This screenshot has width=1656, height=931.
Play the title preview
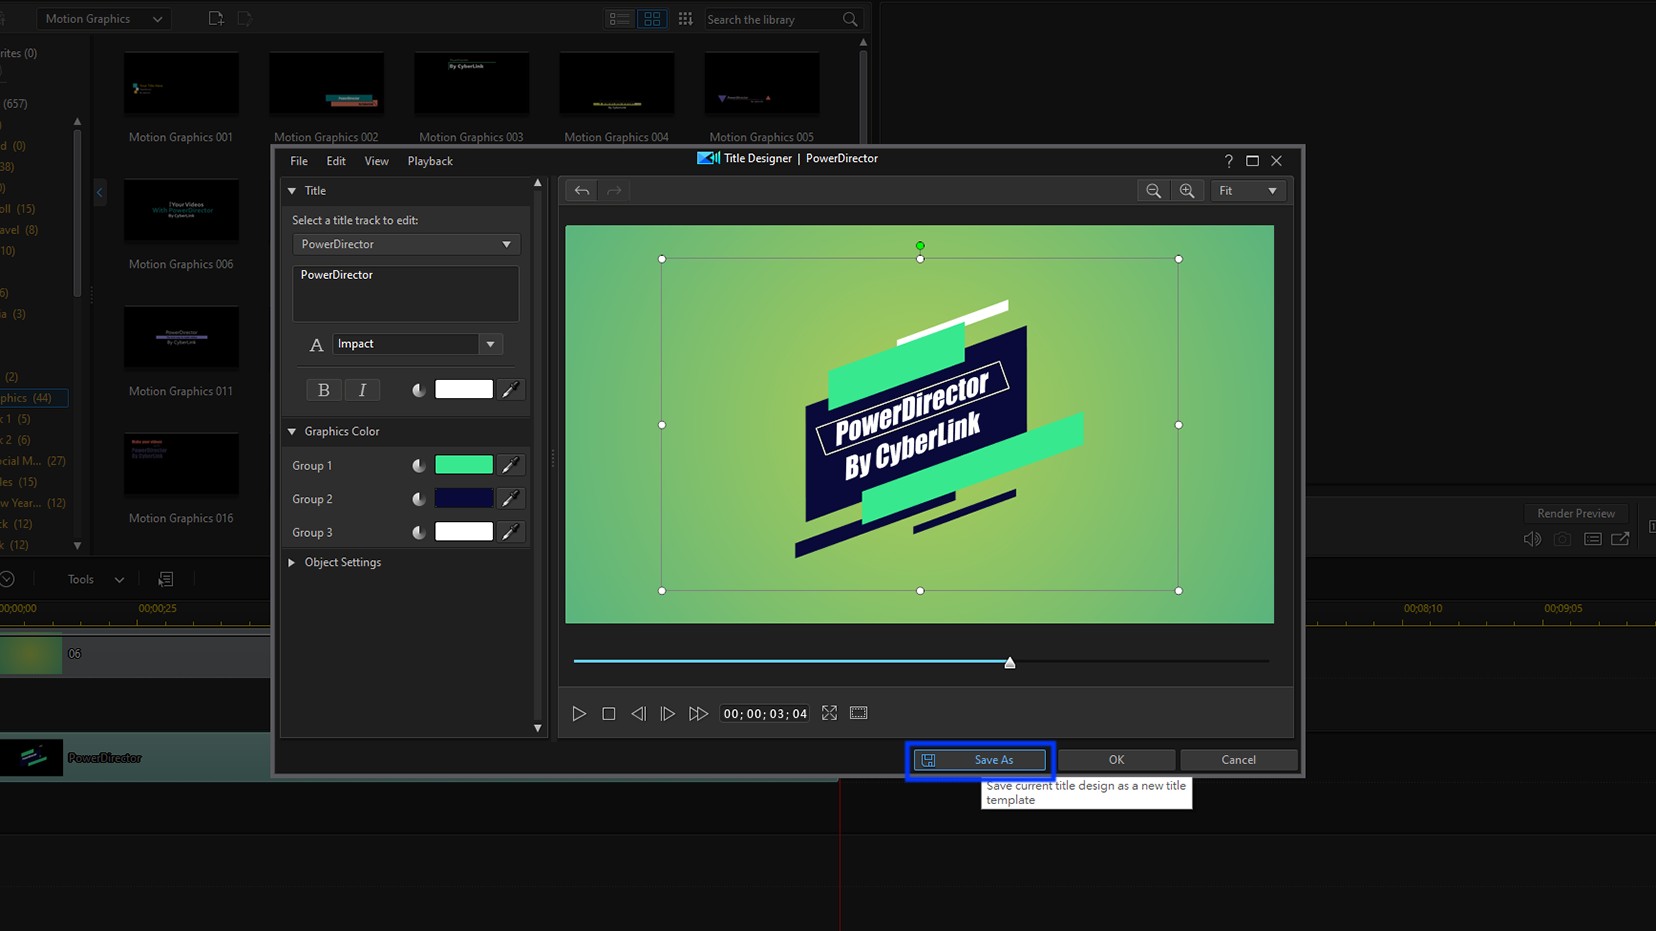point(578,713)
